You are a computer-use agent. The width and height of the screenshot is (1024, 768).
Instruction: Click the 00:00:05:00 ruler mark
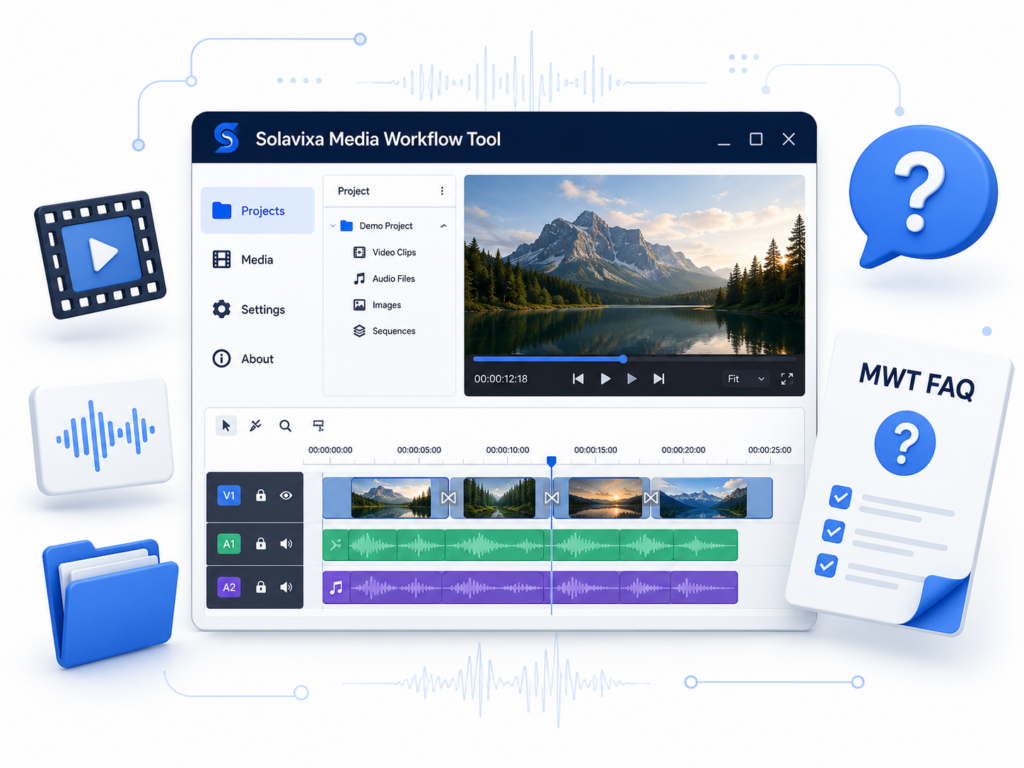tap(419, 450)
